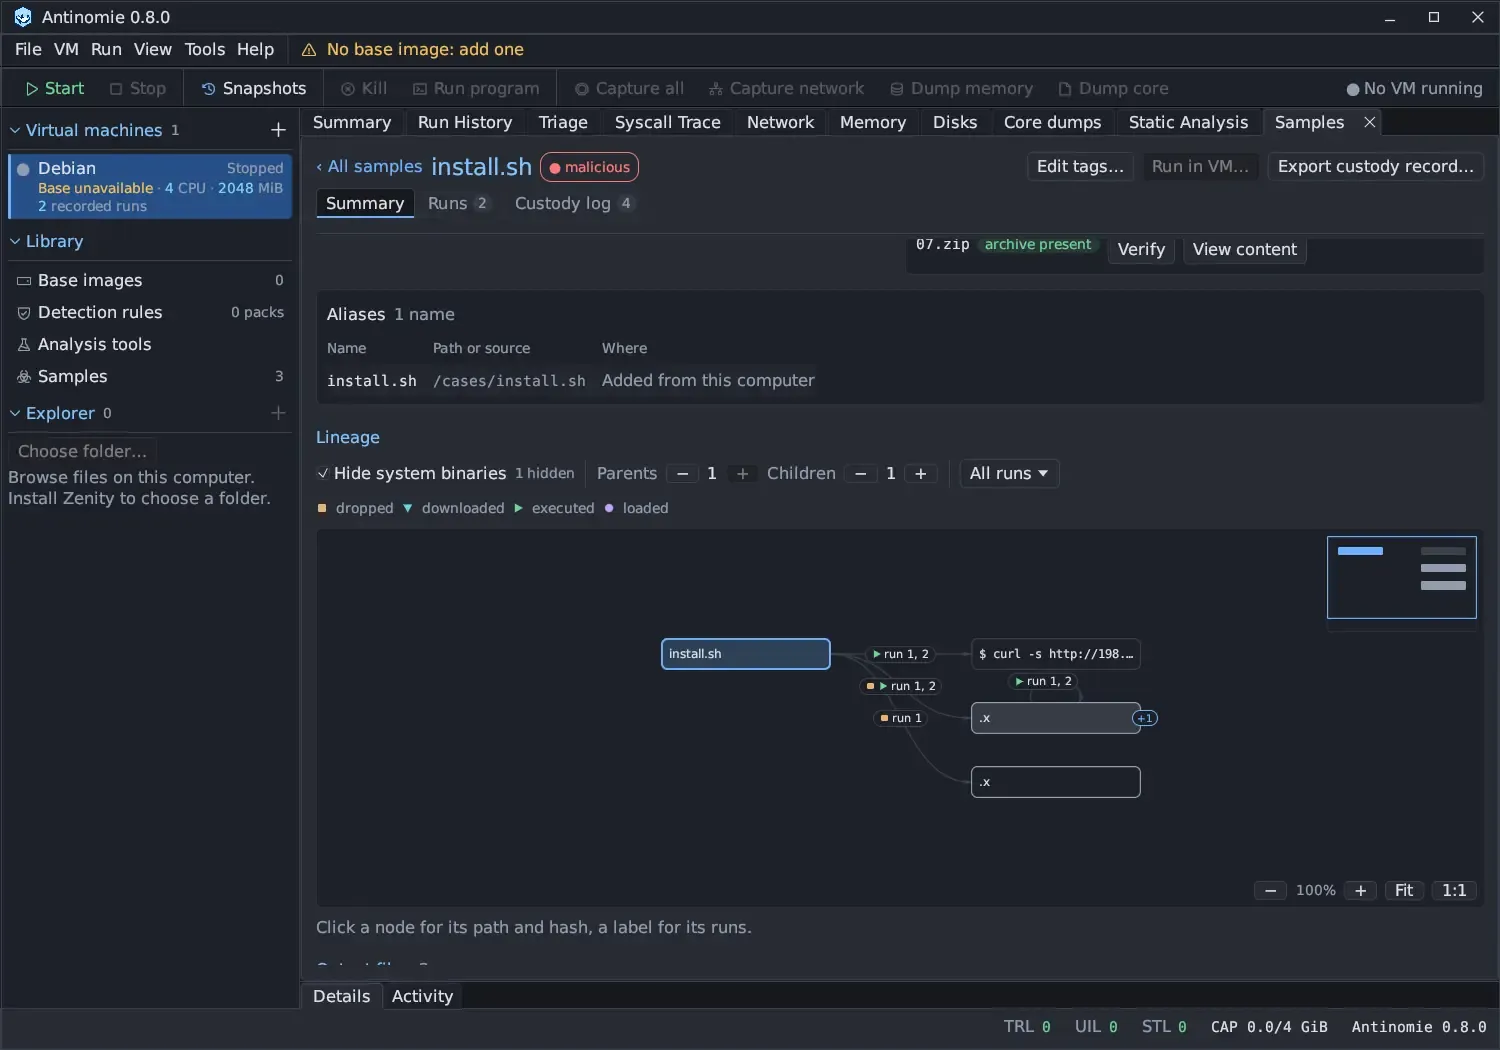
Task: Click the lineage minimap overview
Action: pos(1402,578)
